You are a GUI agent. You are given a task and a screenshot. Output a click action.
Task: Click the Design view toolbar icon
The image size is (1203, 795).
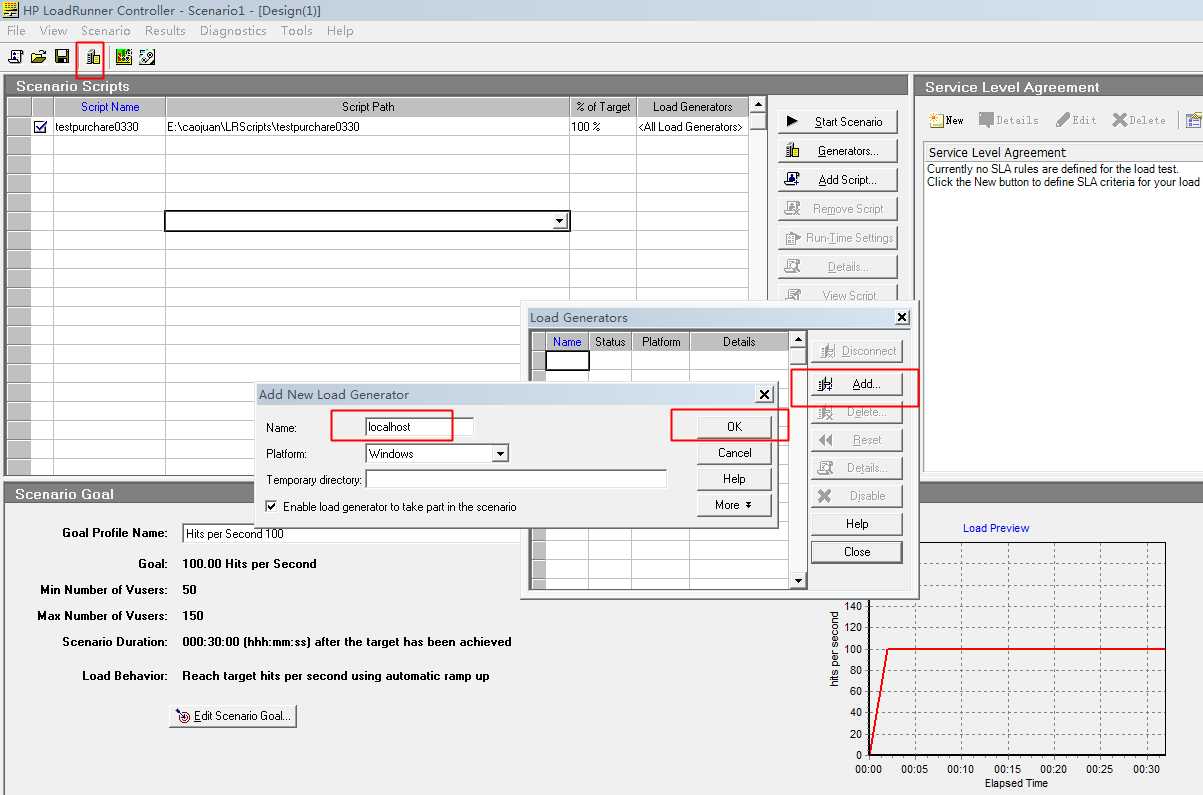[123, 57]
